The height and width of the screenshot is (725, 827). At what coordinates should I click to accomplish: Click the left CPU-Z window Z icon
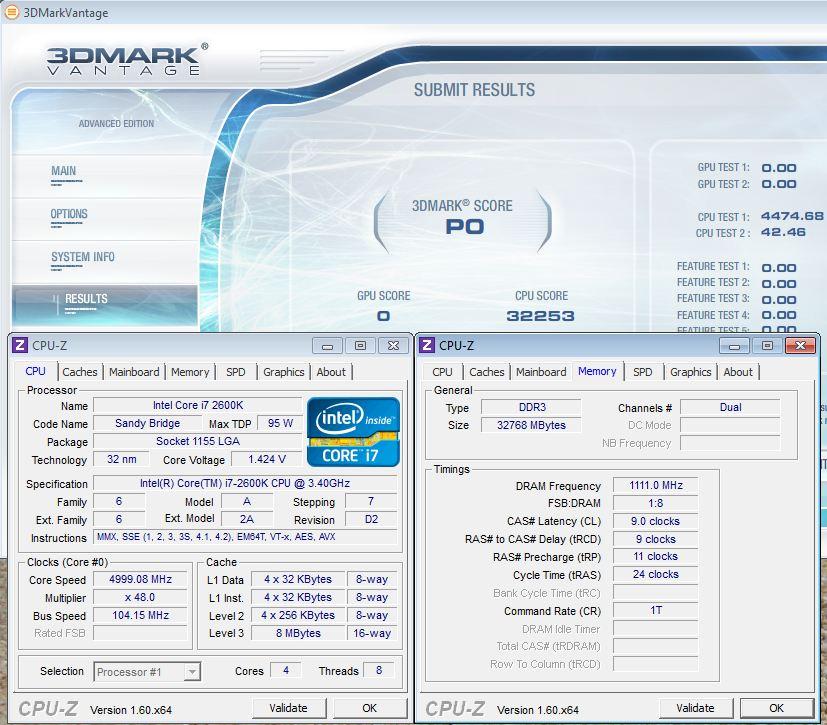[20, 345]
